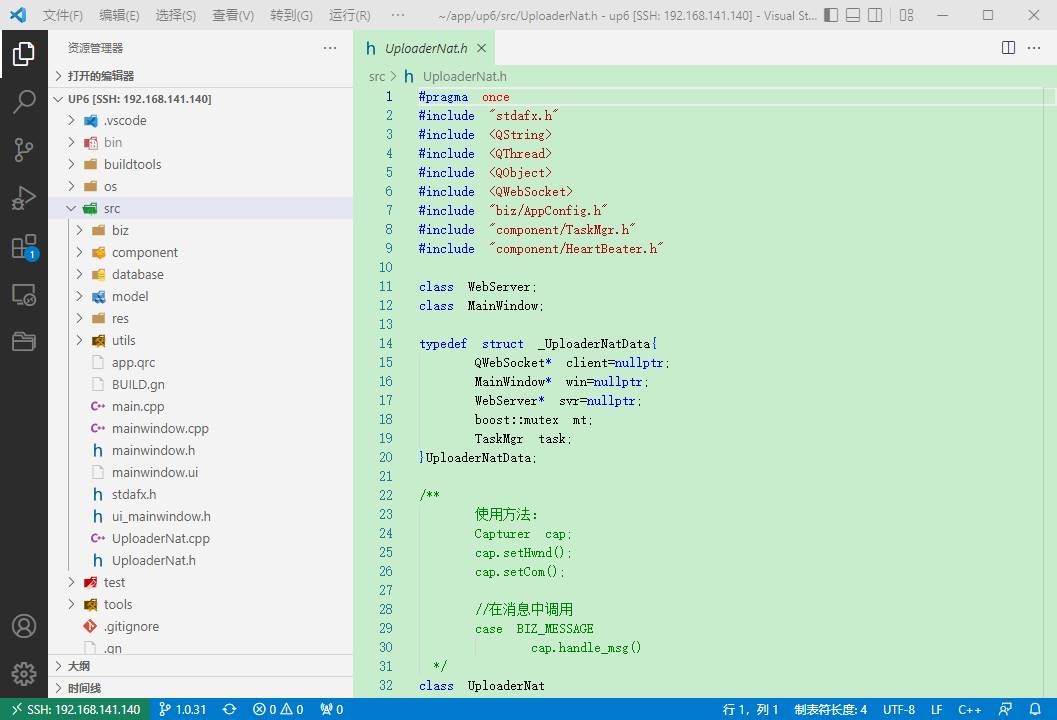Image resolution: width=1057 pixels, height=720 pixels.
Task: Open mainwindow.cpp in the file tree
Action: [160, 428]
